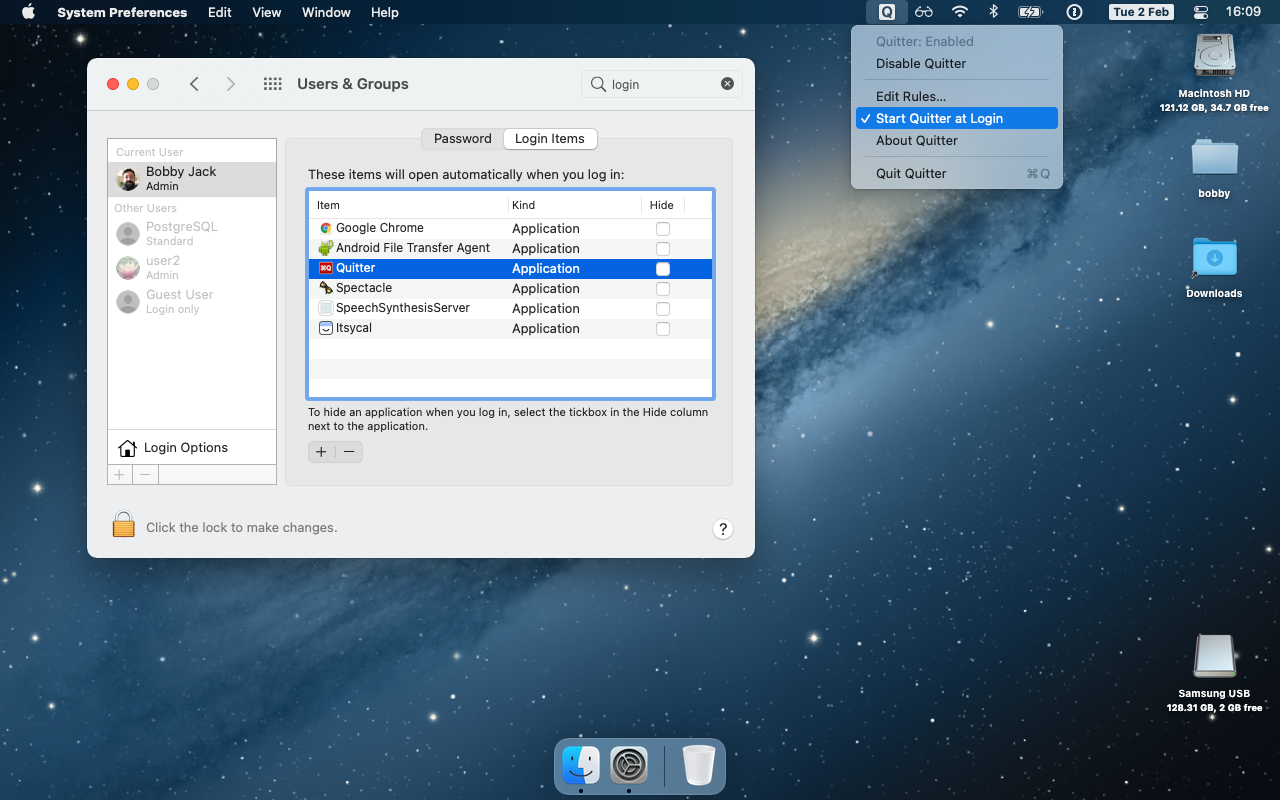Screen dimensions: 1280x800
Task: Add a login item with the plus button
Action: coord(320,452)
